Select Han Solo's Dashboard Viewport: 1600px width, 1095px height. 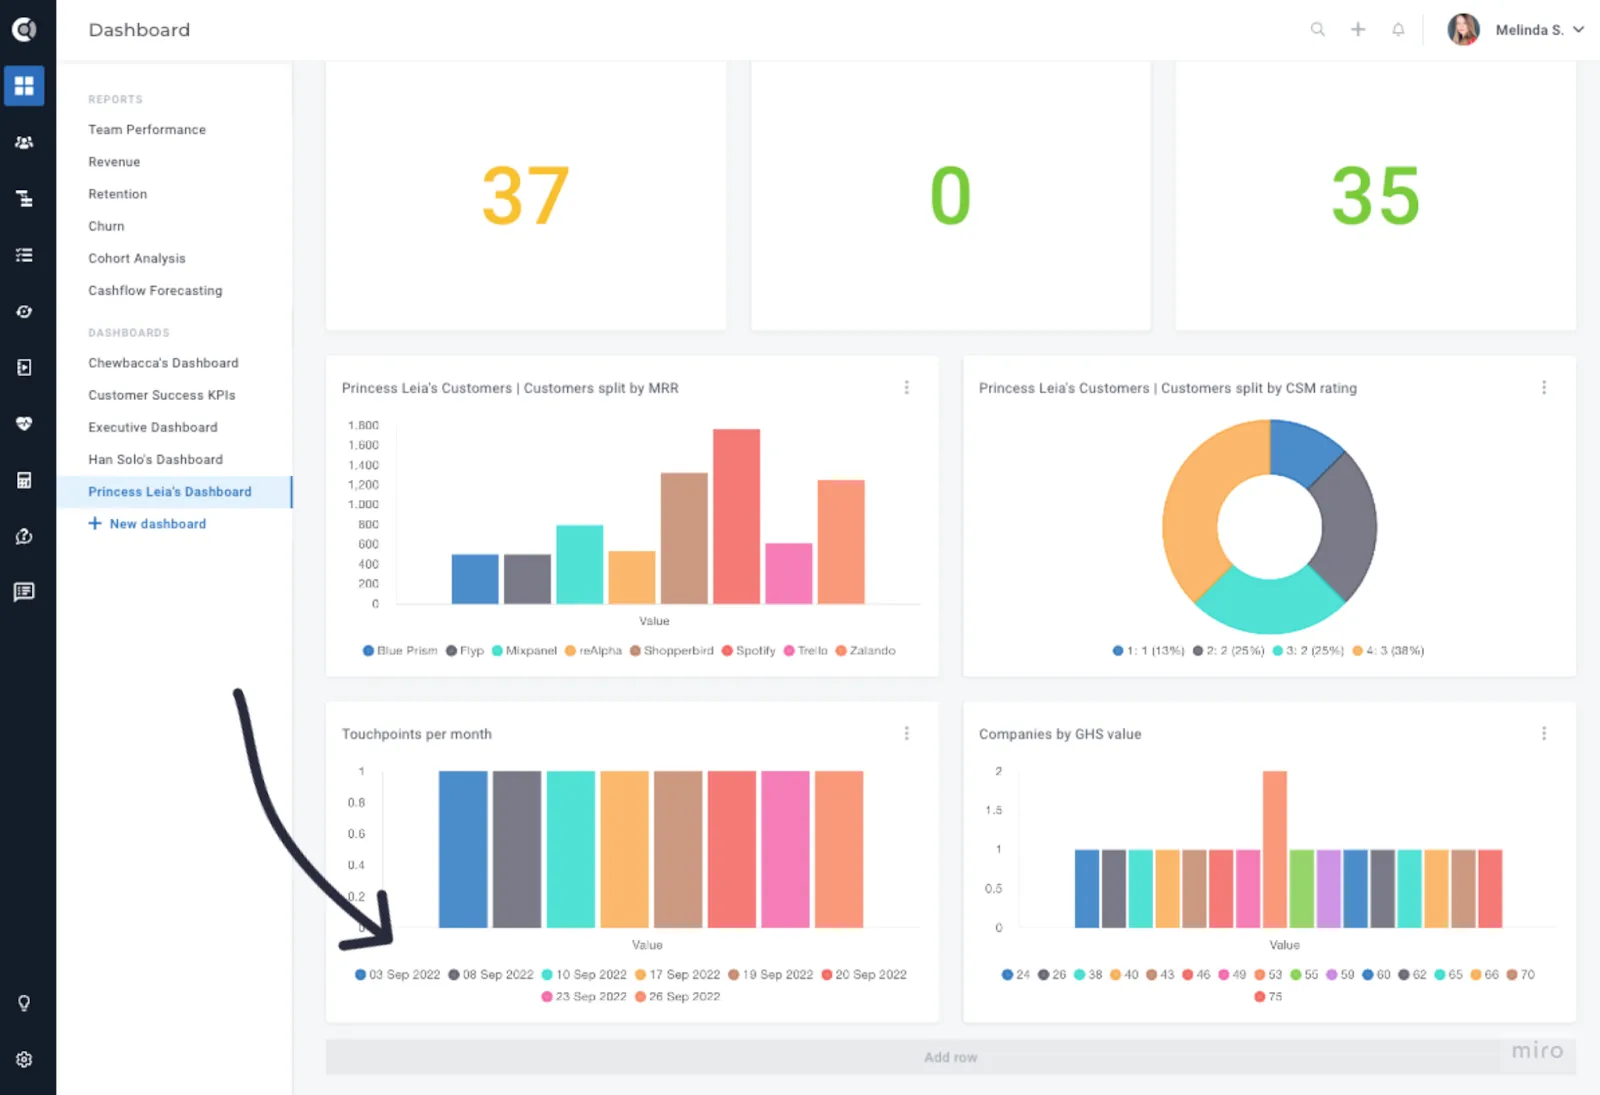point(155,459)
